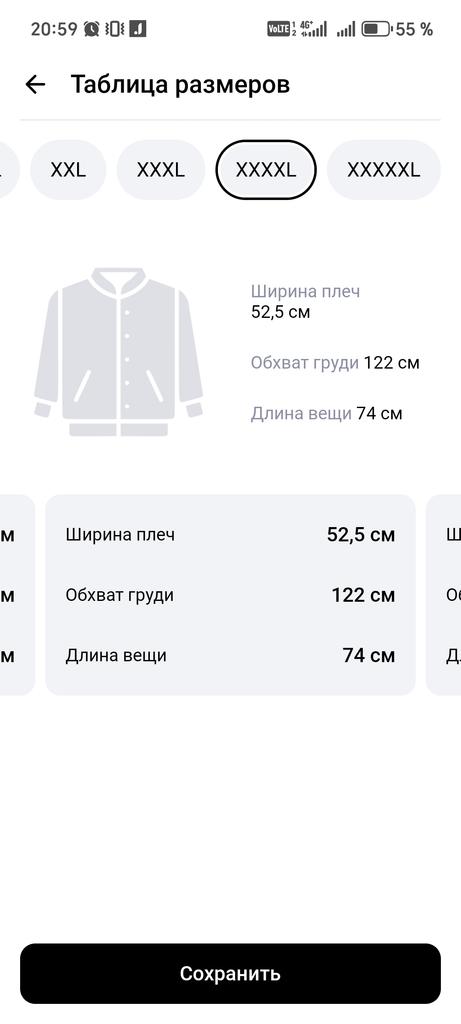The height and width of the screenshot is (1024, 461).
Task: Select the XXL size chip
Action: click(x=68, y=170)
